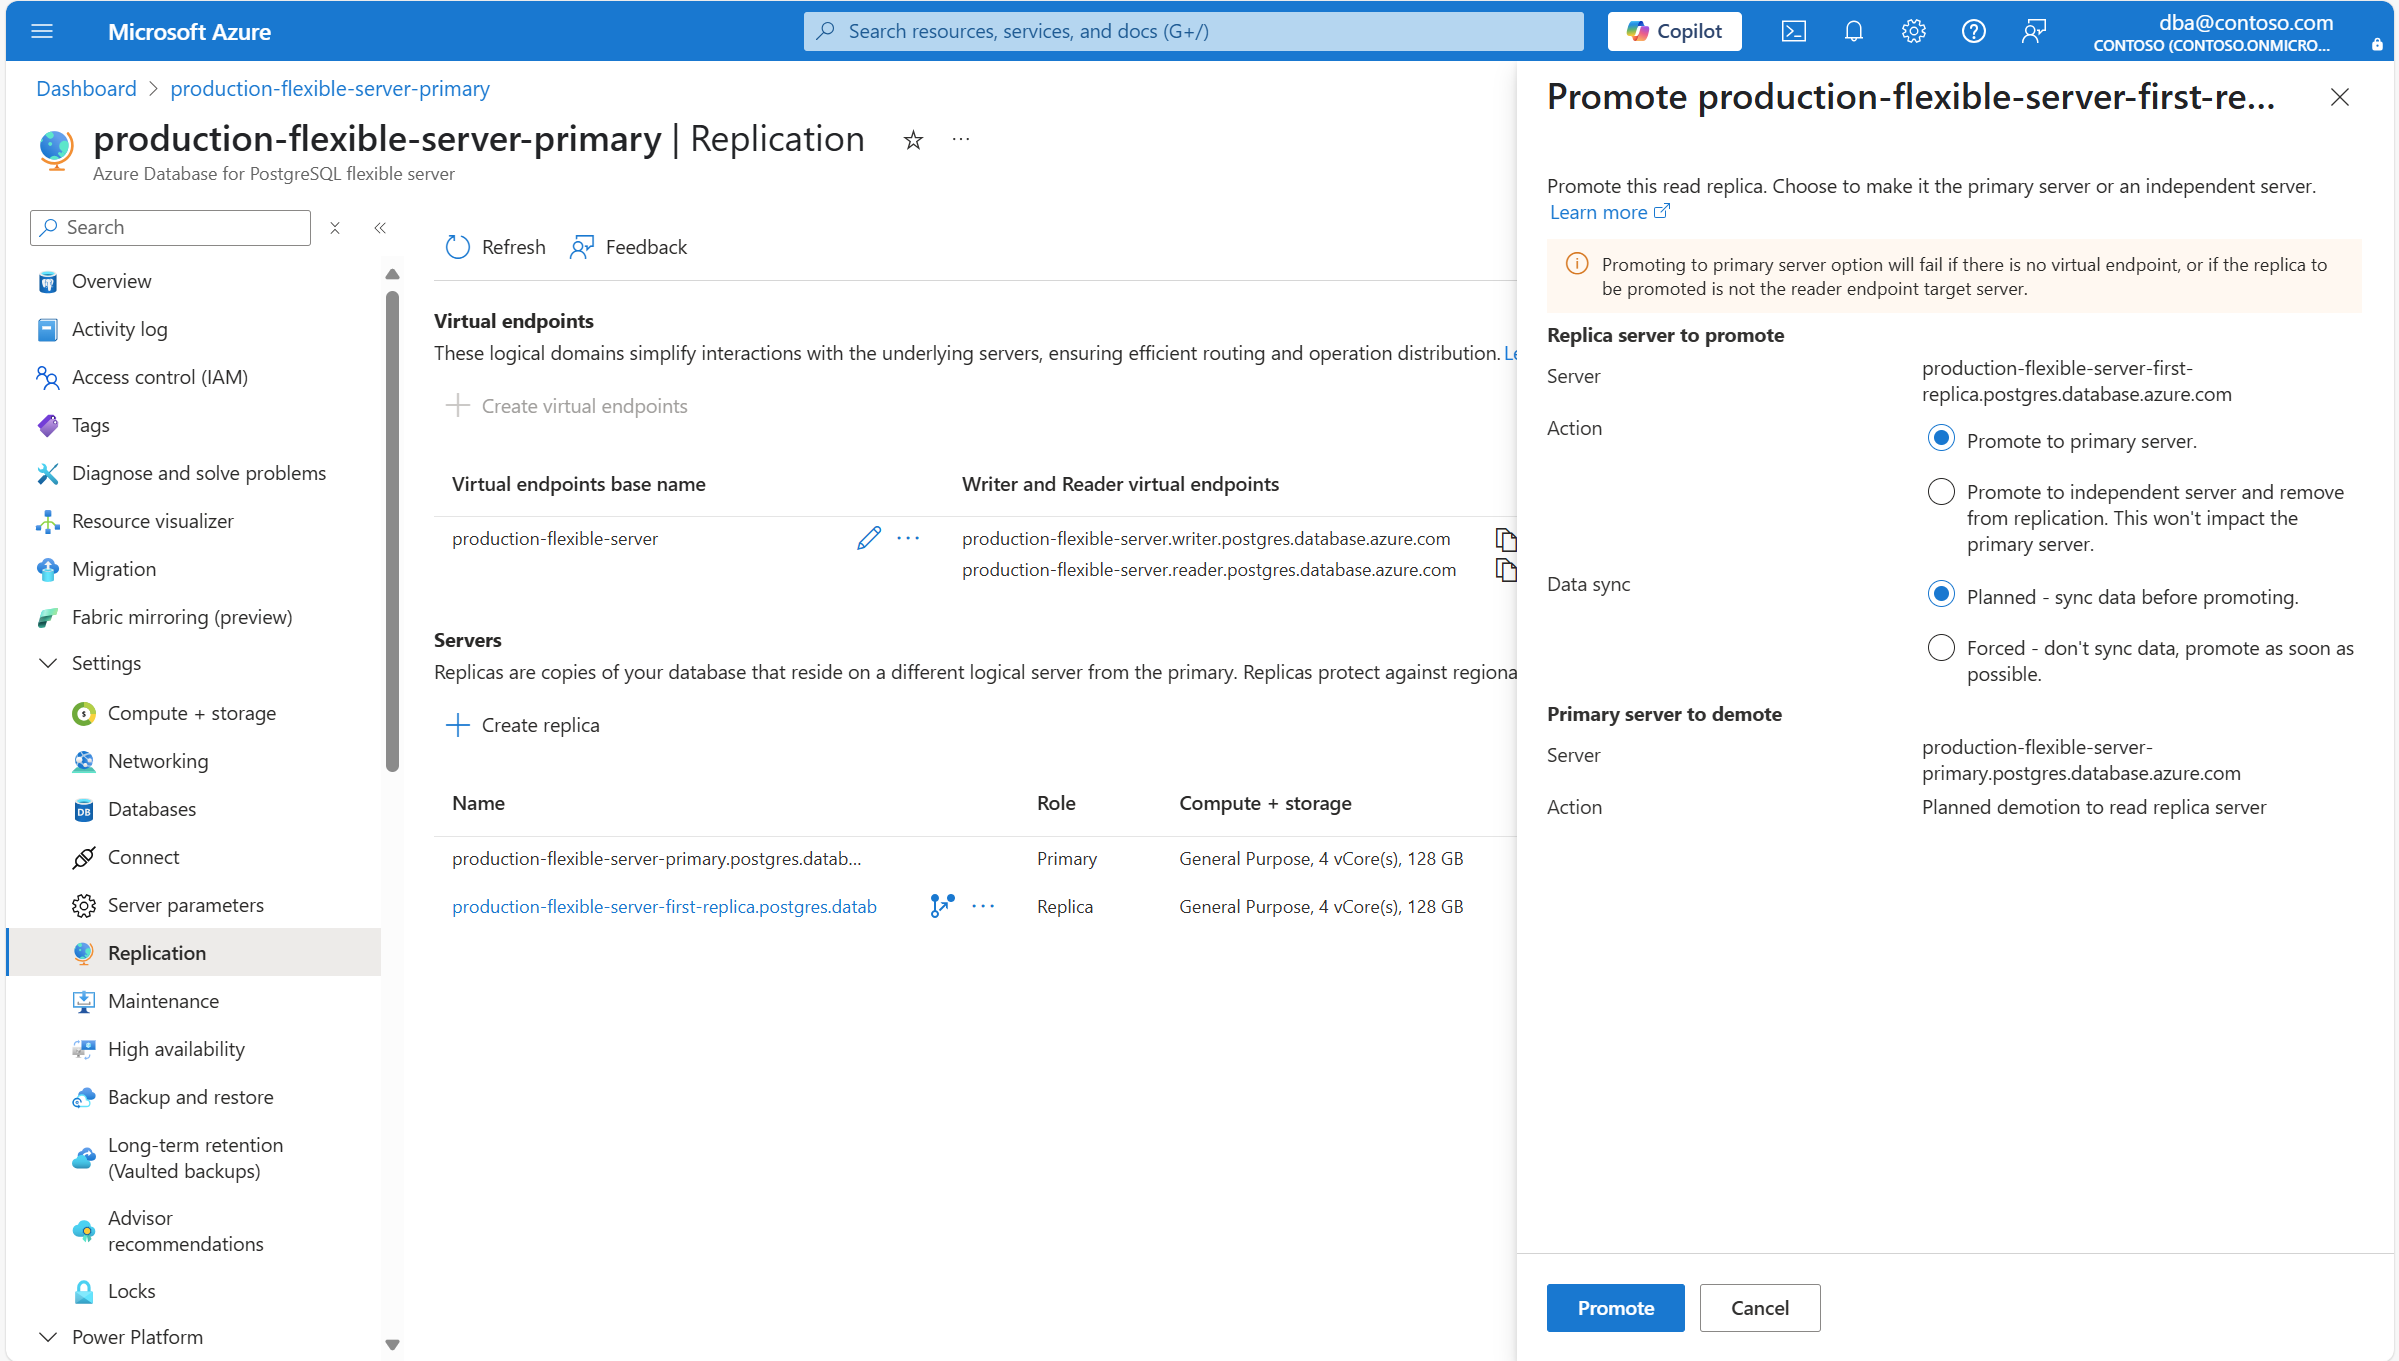
Task: Choose Forced data sync option
Action: pyautogui.click(x=1940, y=648)
